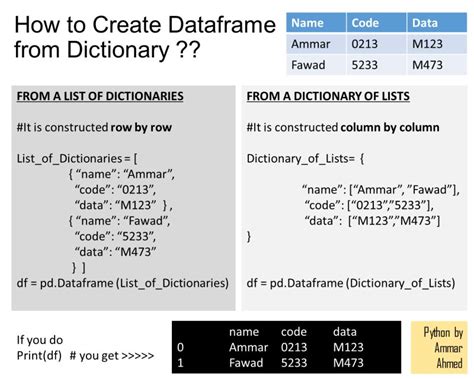
Task: Click the "data": ["M123","M473"] line
Action: pyautogui.click(x=372, y=221)
